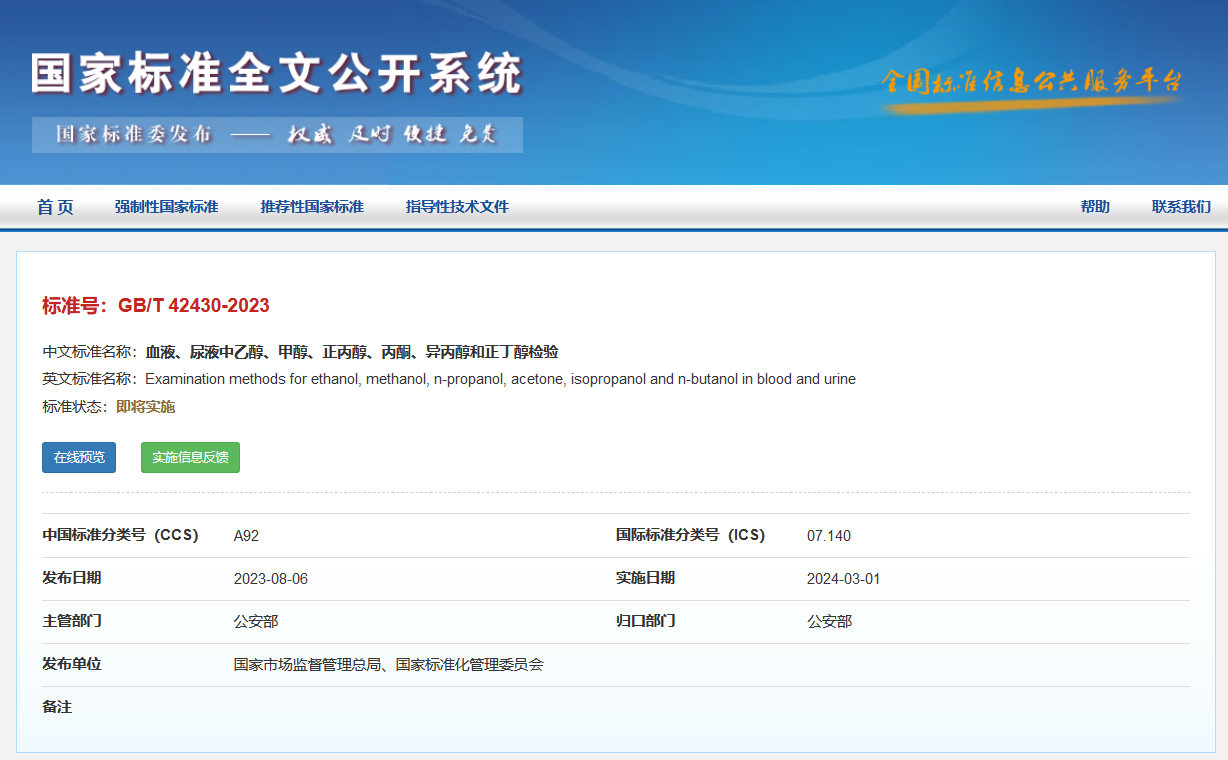Open the 首页 home navigation item
1228x760 pixels.
(55, 207)
